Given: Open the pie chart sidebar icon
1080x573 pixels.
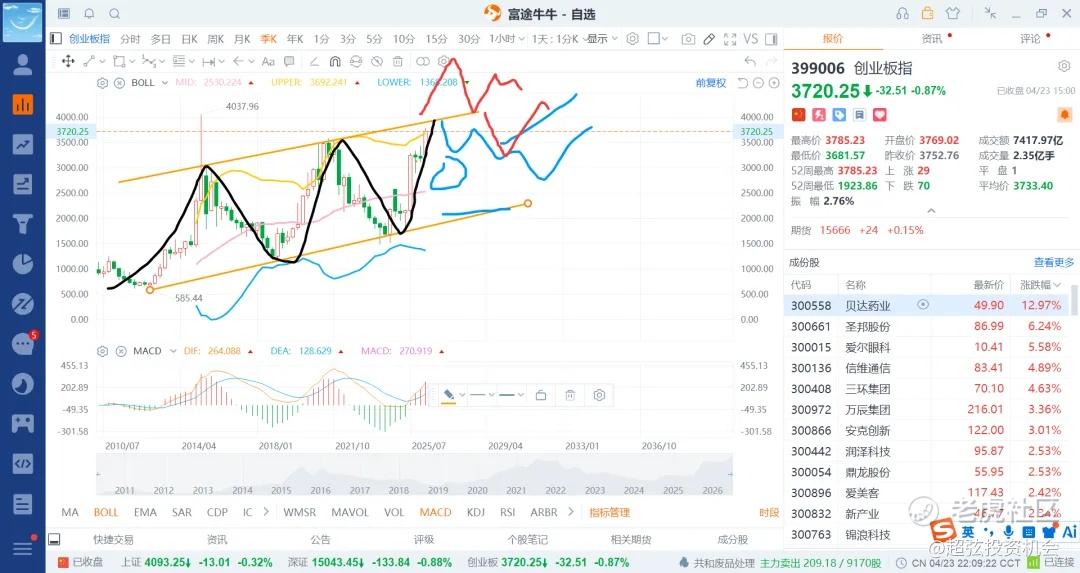Looking at the screenshot, I should (23, 264).
